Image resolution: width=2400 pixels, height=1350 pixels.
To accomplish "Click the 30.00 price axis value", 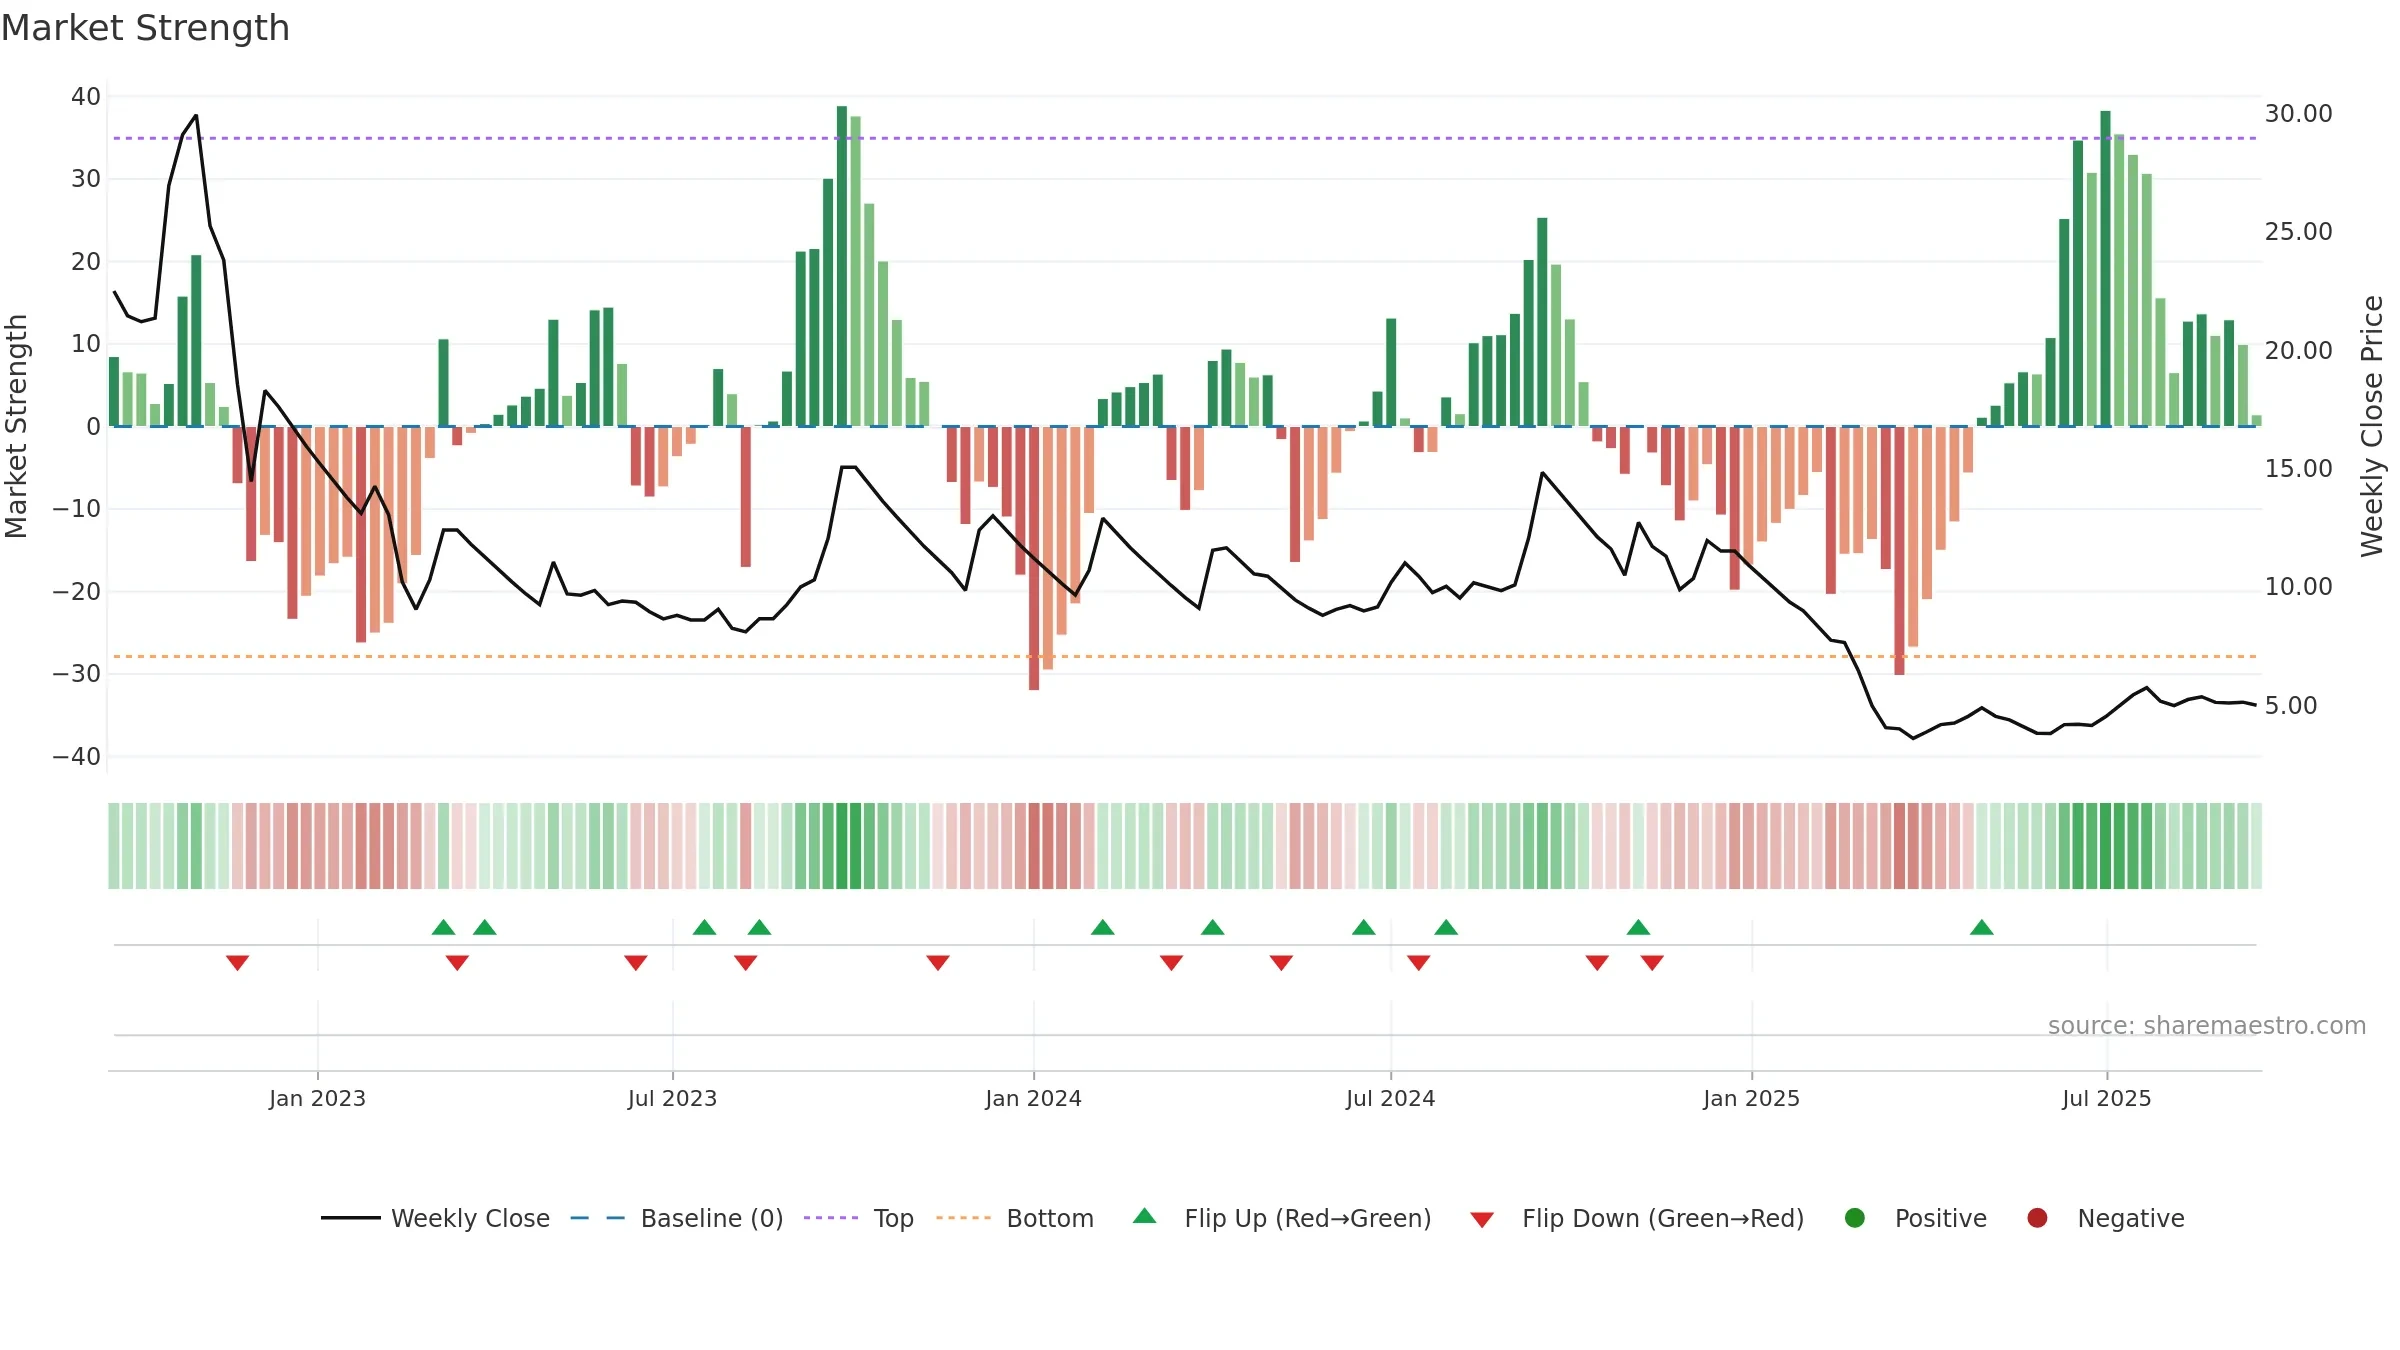I will [2298, 114].
